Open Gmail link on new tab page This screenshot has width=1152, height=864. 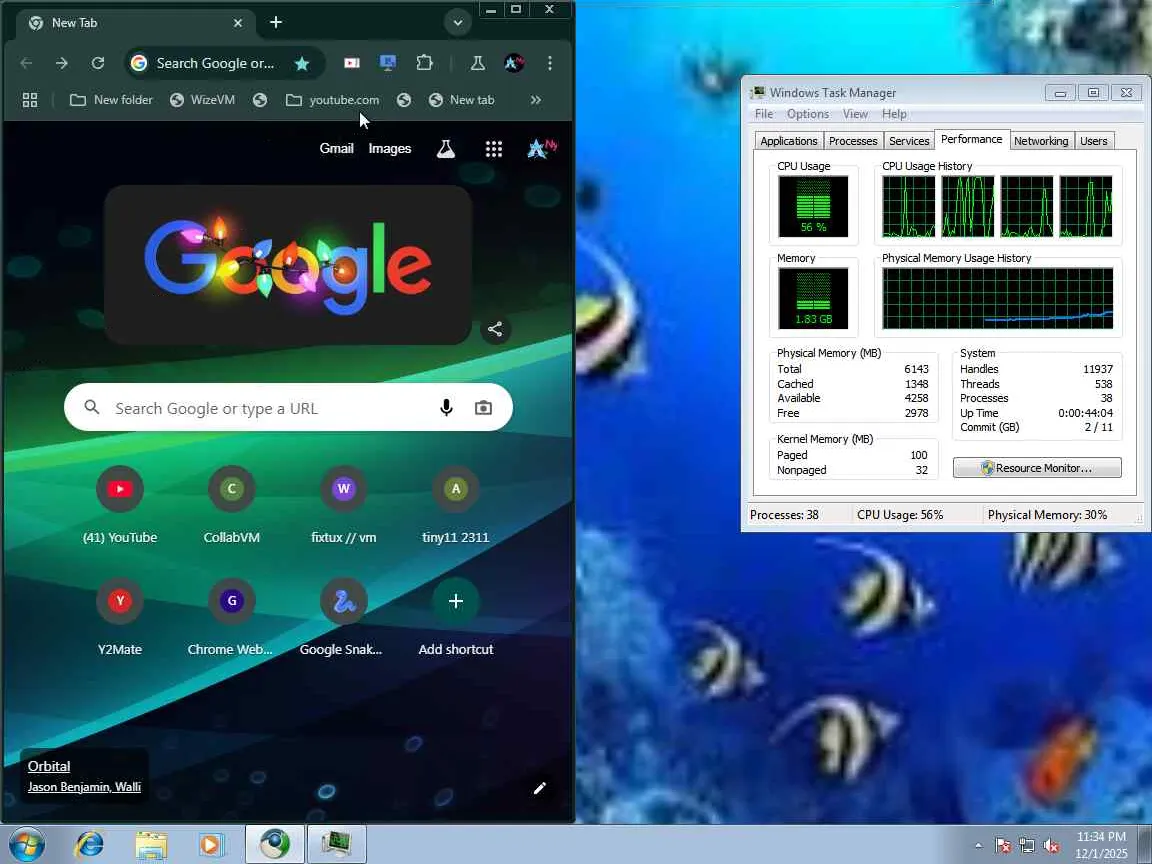(336, 148)
